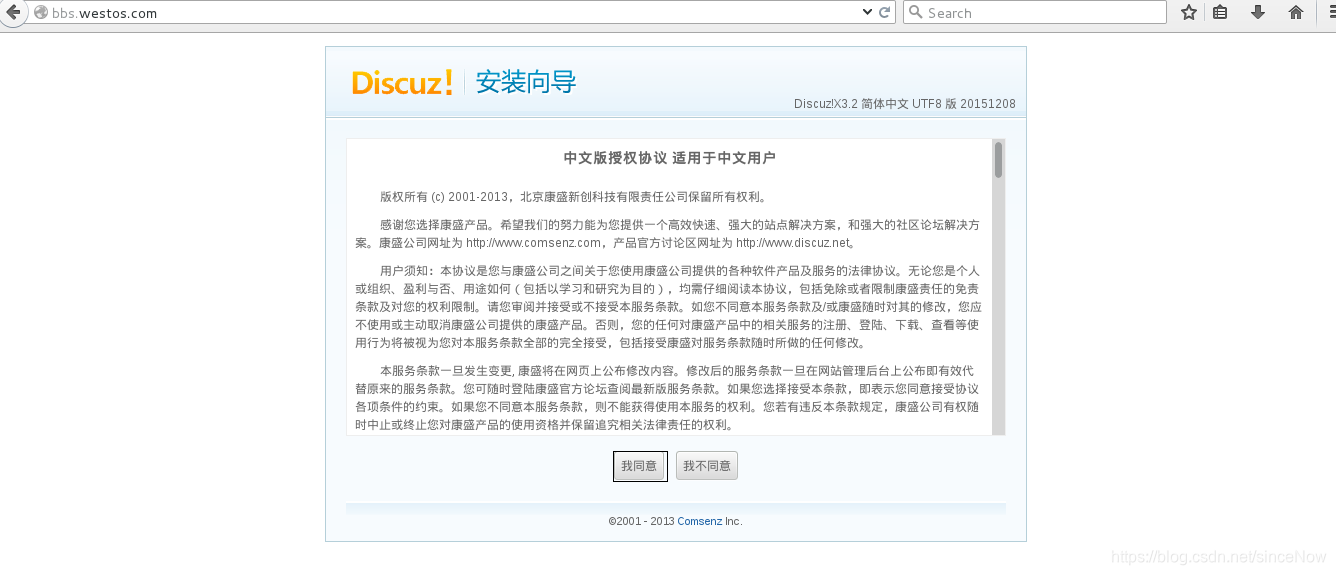The image size is (1336, 575).
Task: Bookmark this page with the star icon
Action: (1188, 12)
